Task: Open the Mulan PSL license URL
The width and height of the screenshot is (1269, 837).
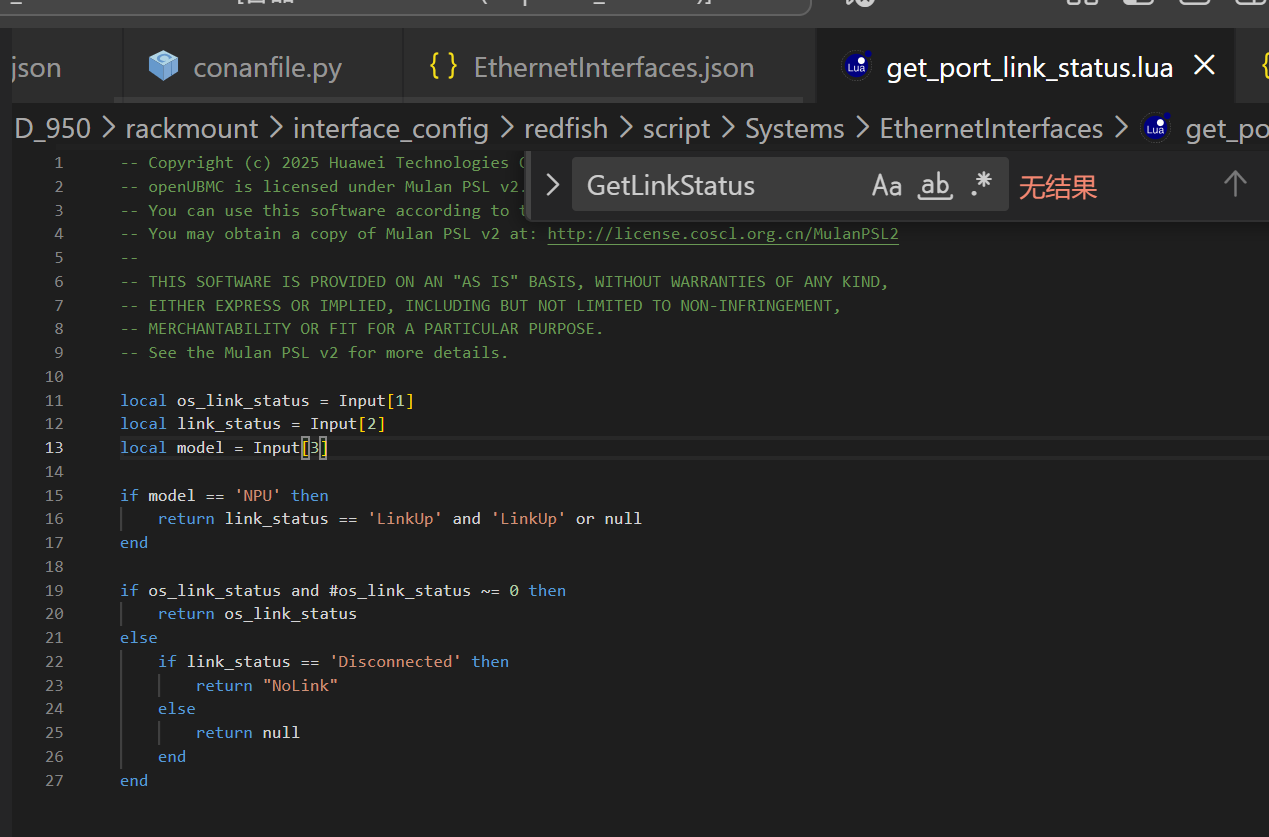Action: (x=722, y=234)
